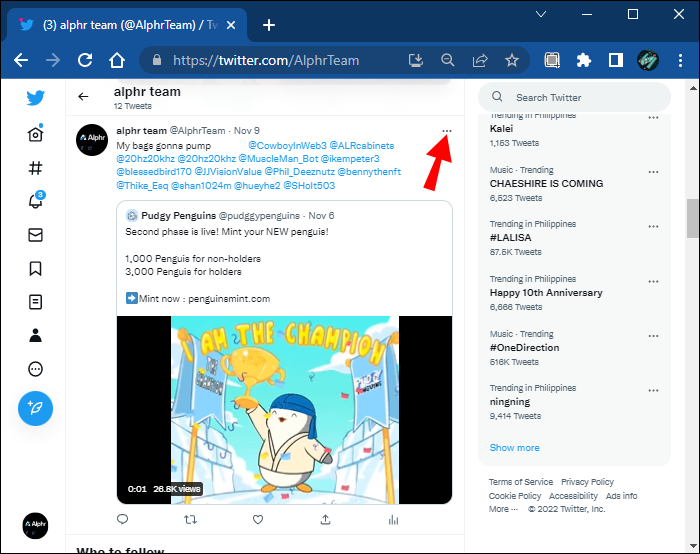Open options for Happy 10th Anniversary trend
Viewport: 700px width, 554px height.
coord(653,281)
